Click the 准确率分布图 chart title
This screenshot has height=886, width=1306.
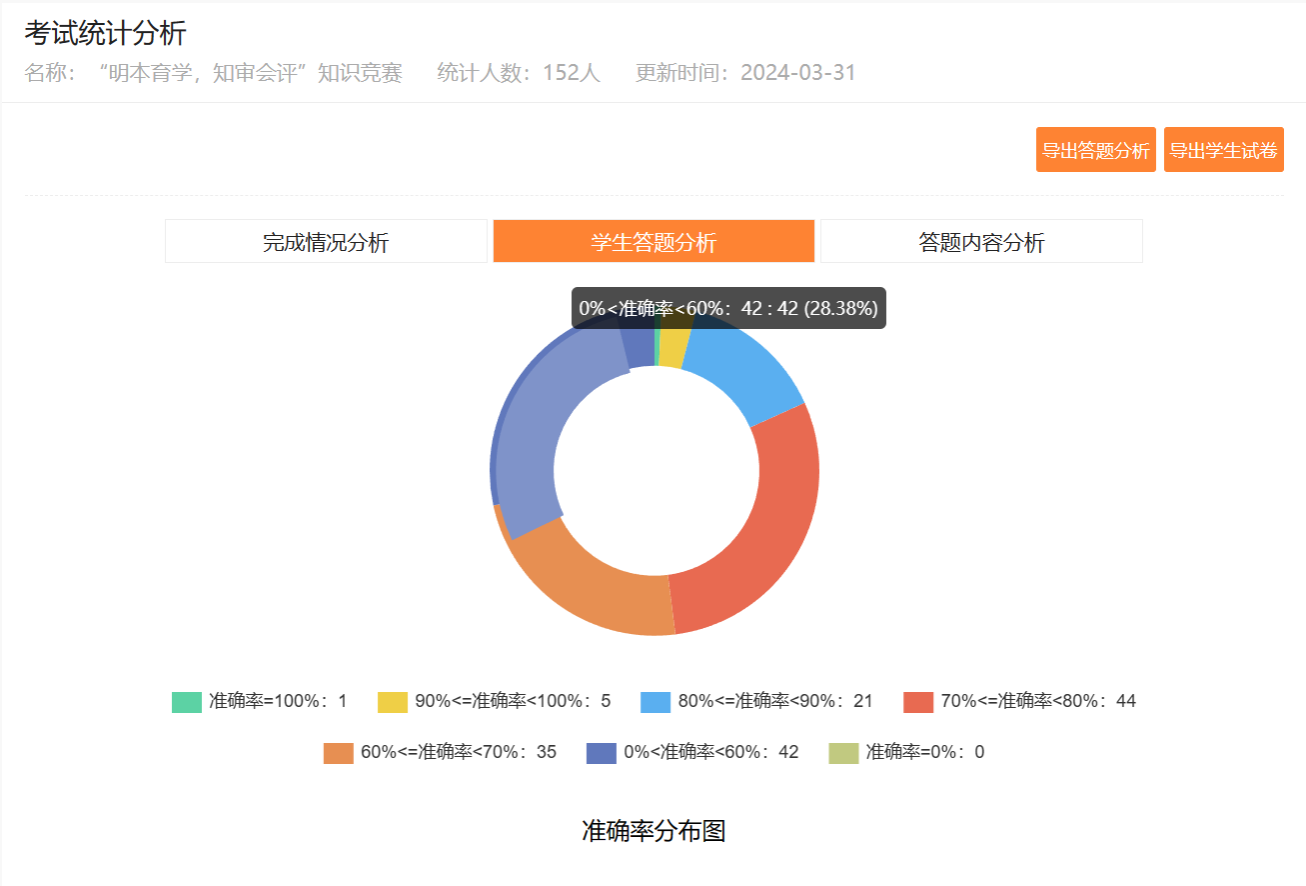(653, 831)
